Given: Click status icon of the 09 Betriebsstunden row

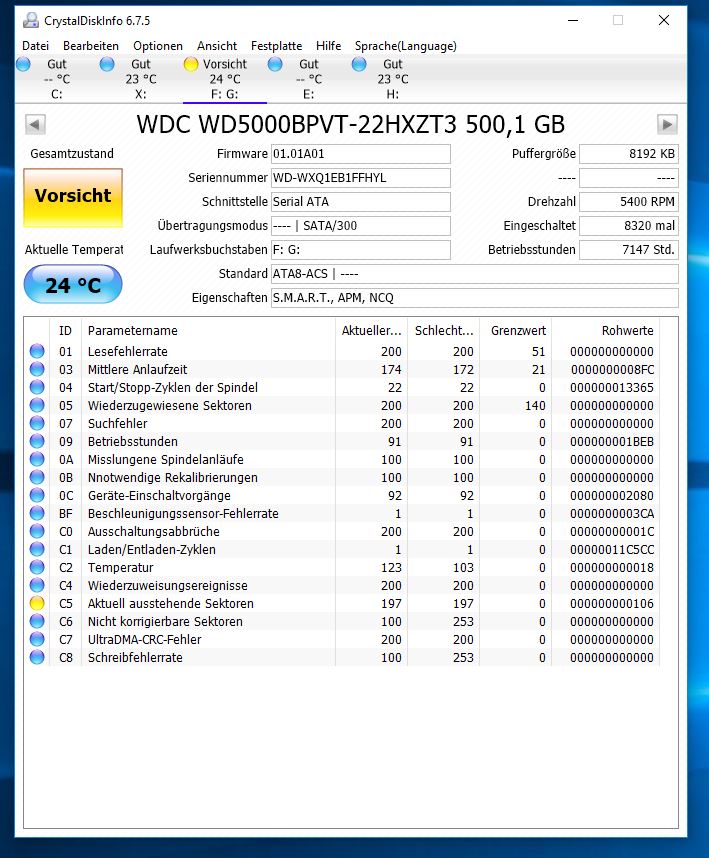Looking at the screenshot, I should pos(37,442).
